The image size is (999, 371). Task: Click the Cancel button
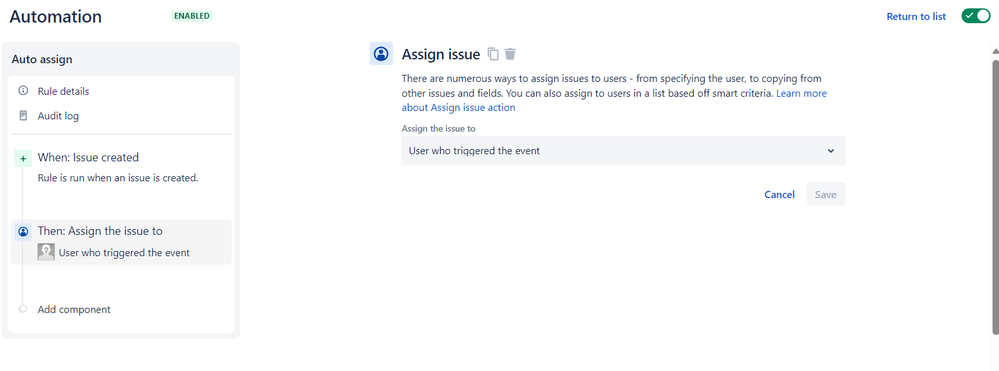click(779, 194)
